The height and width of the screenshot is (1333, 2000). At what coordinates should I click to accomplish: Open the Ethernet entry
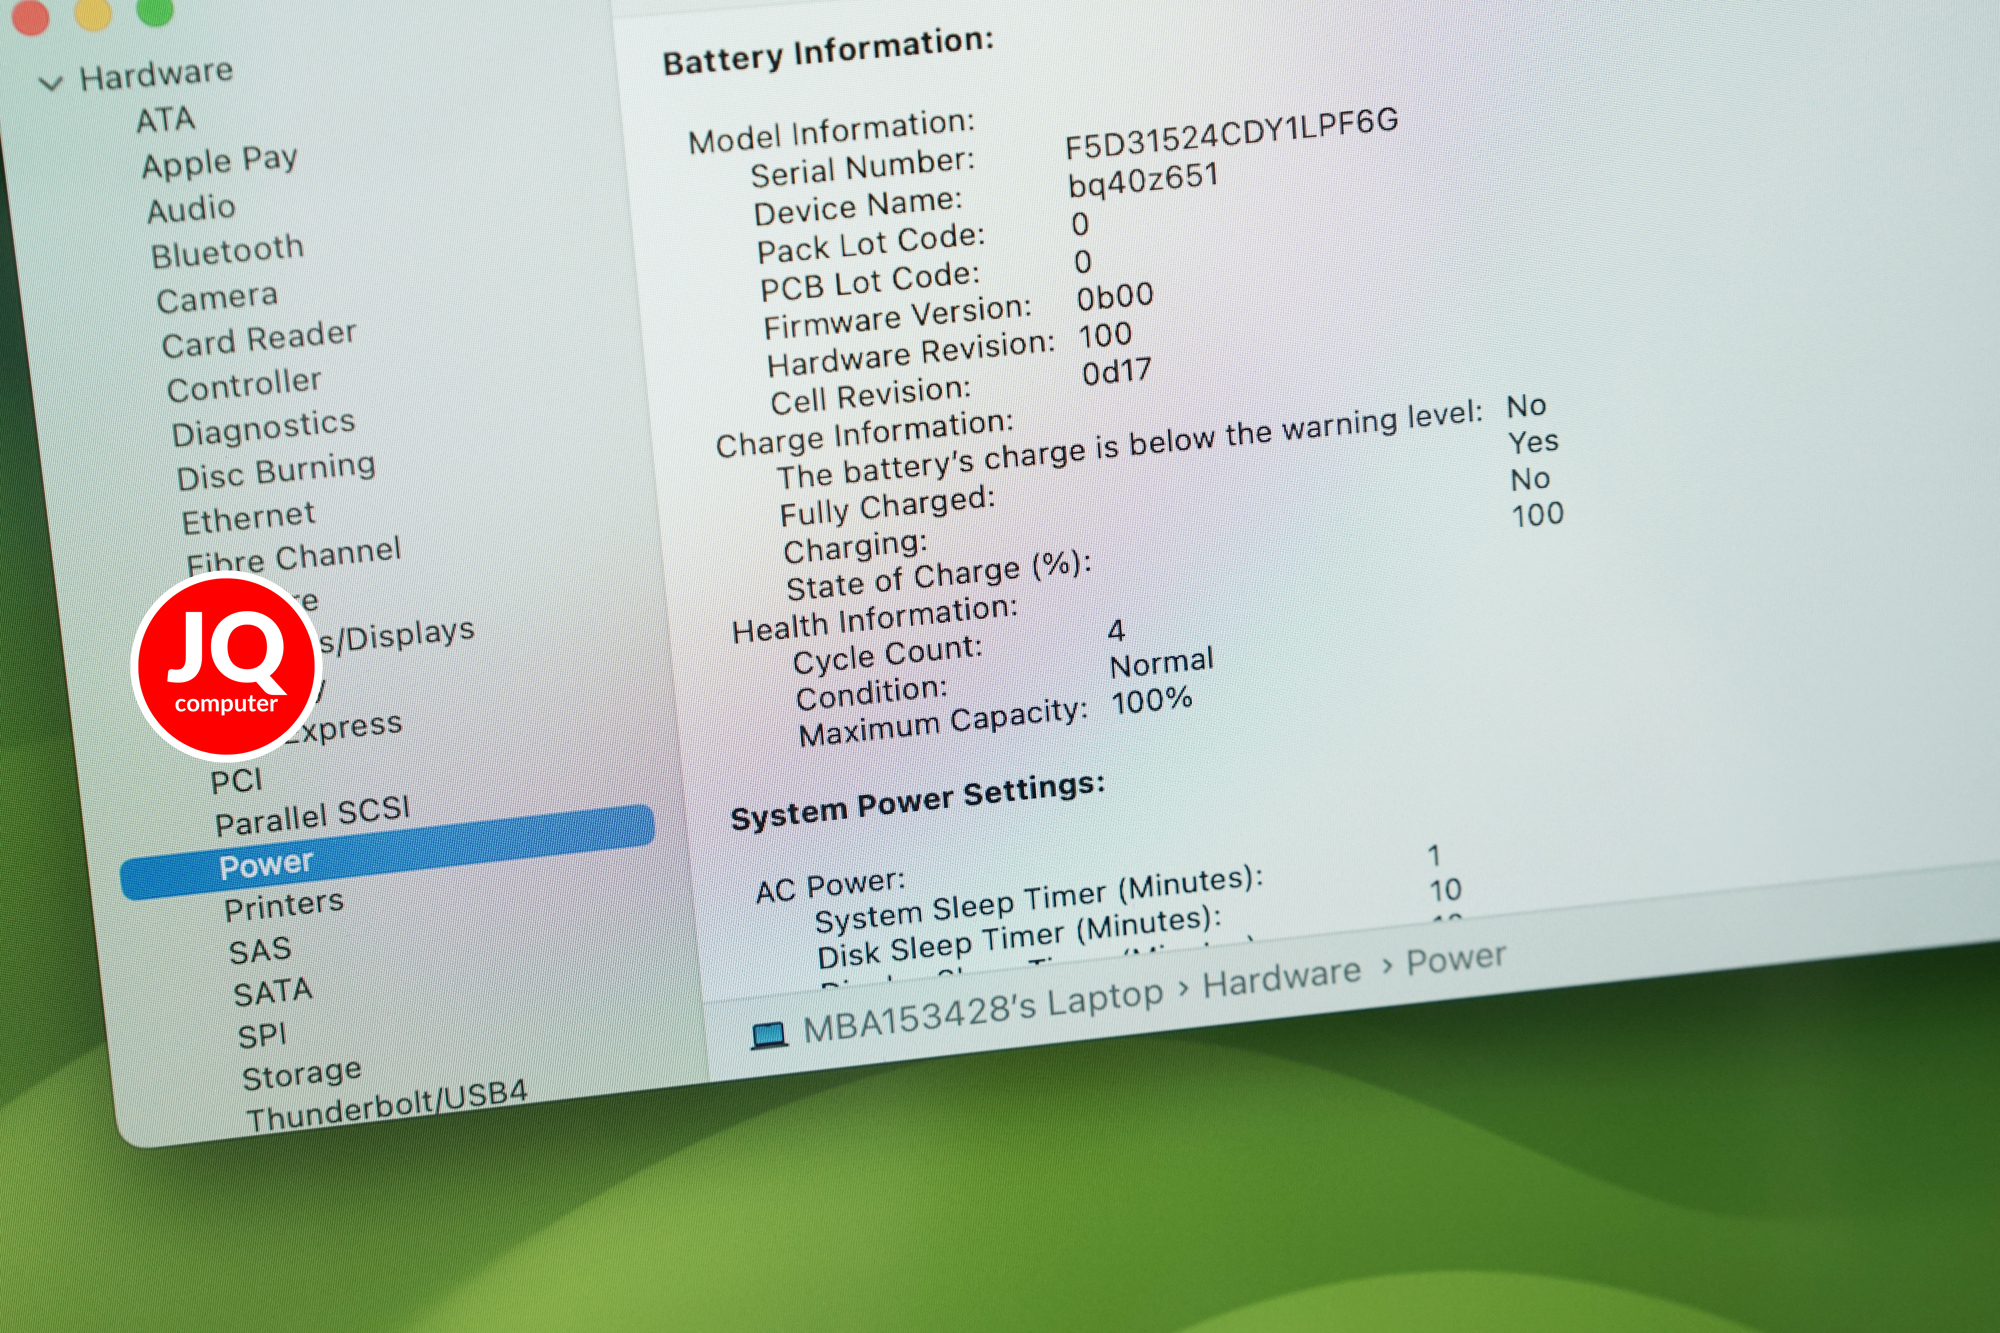point(248,519)
